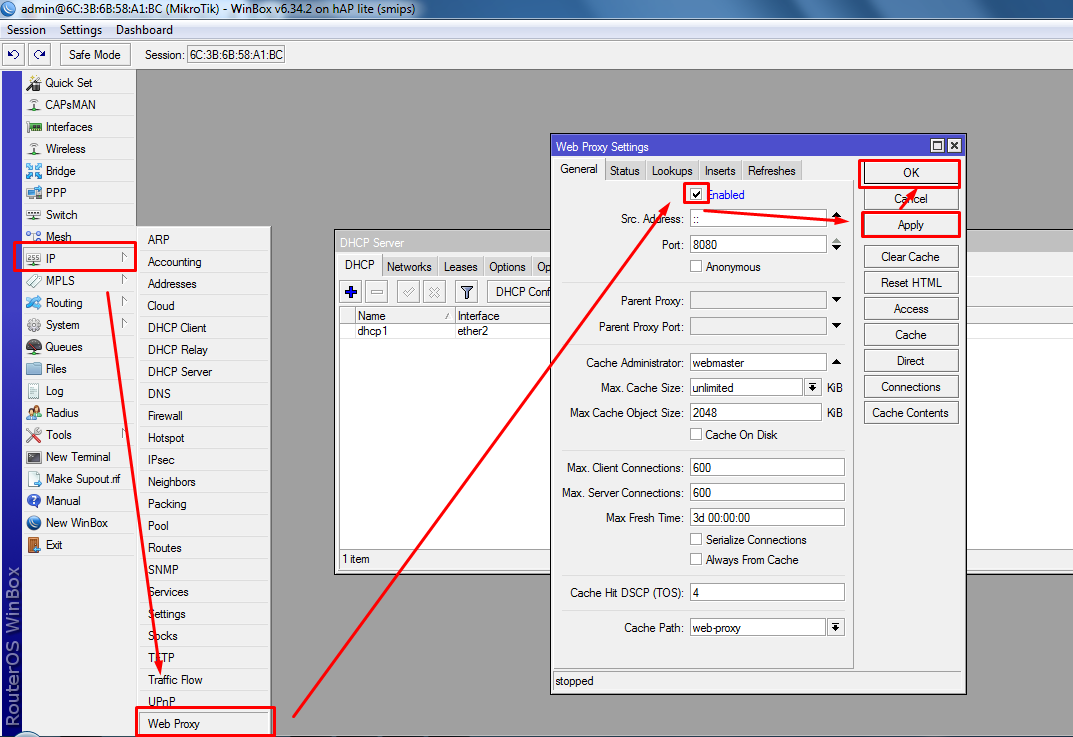This screenshot has height=737, width=1073.
Task: Open the Session menu
Action: pos(26,30)
